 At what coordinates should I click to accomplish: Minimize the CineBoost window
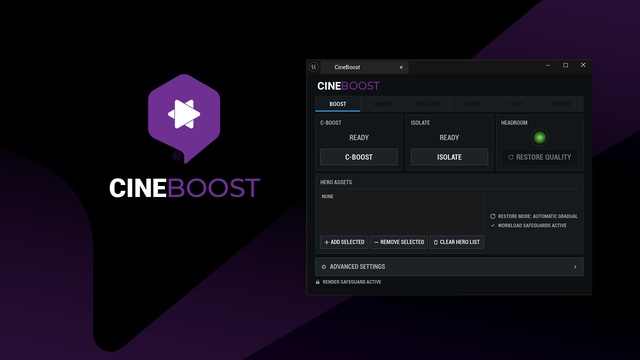548,65
